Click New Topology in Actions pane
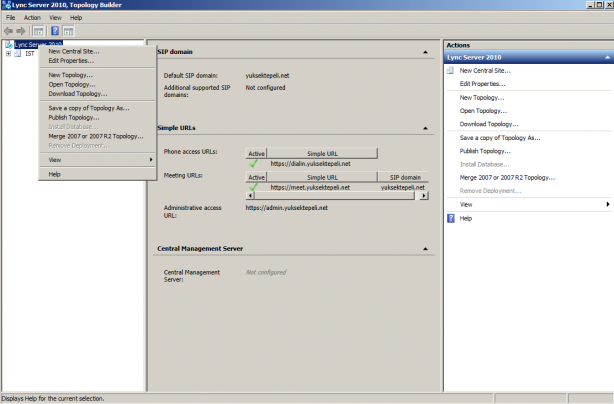This screenshot has width=614, height=404. (482, 97)
